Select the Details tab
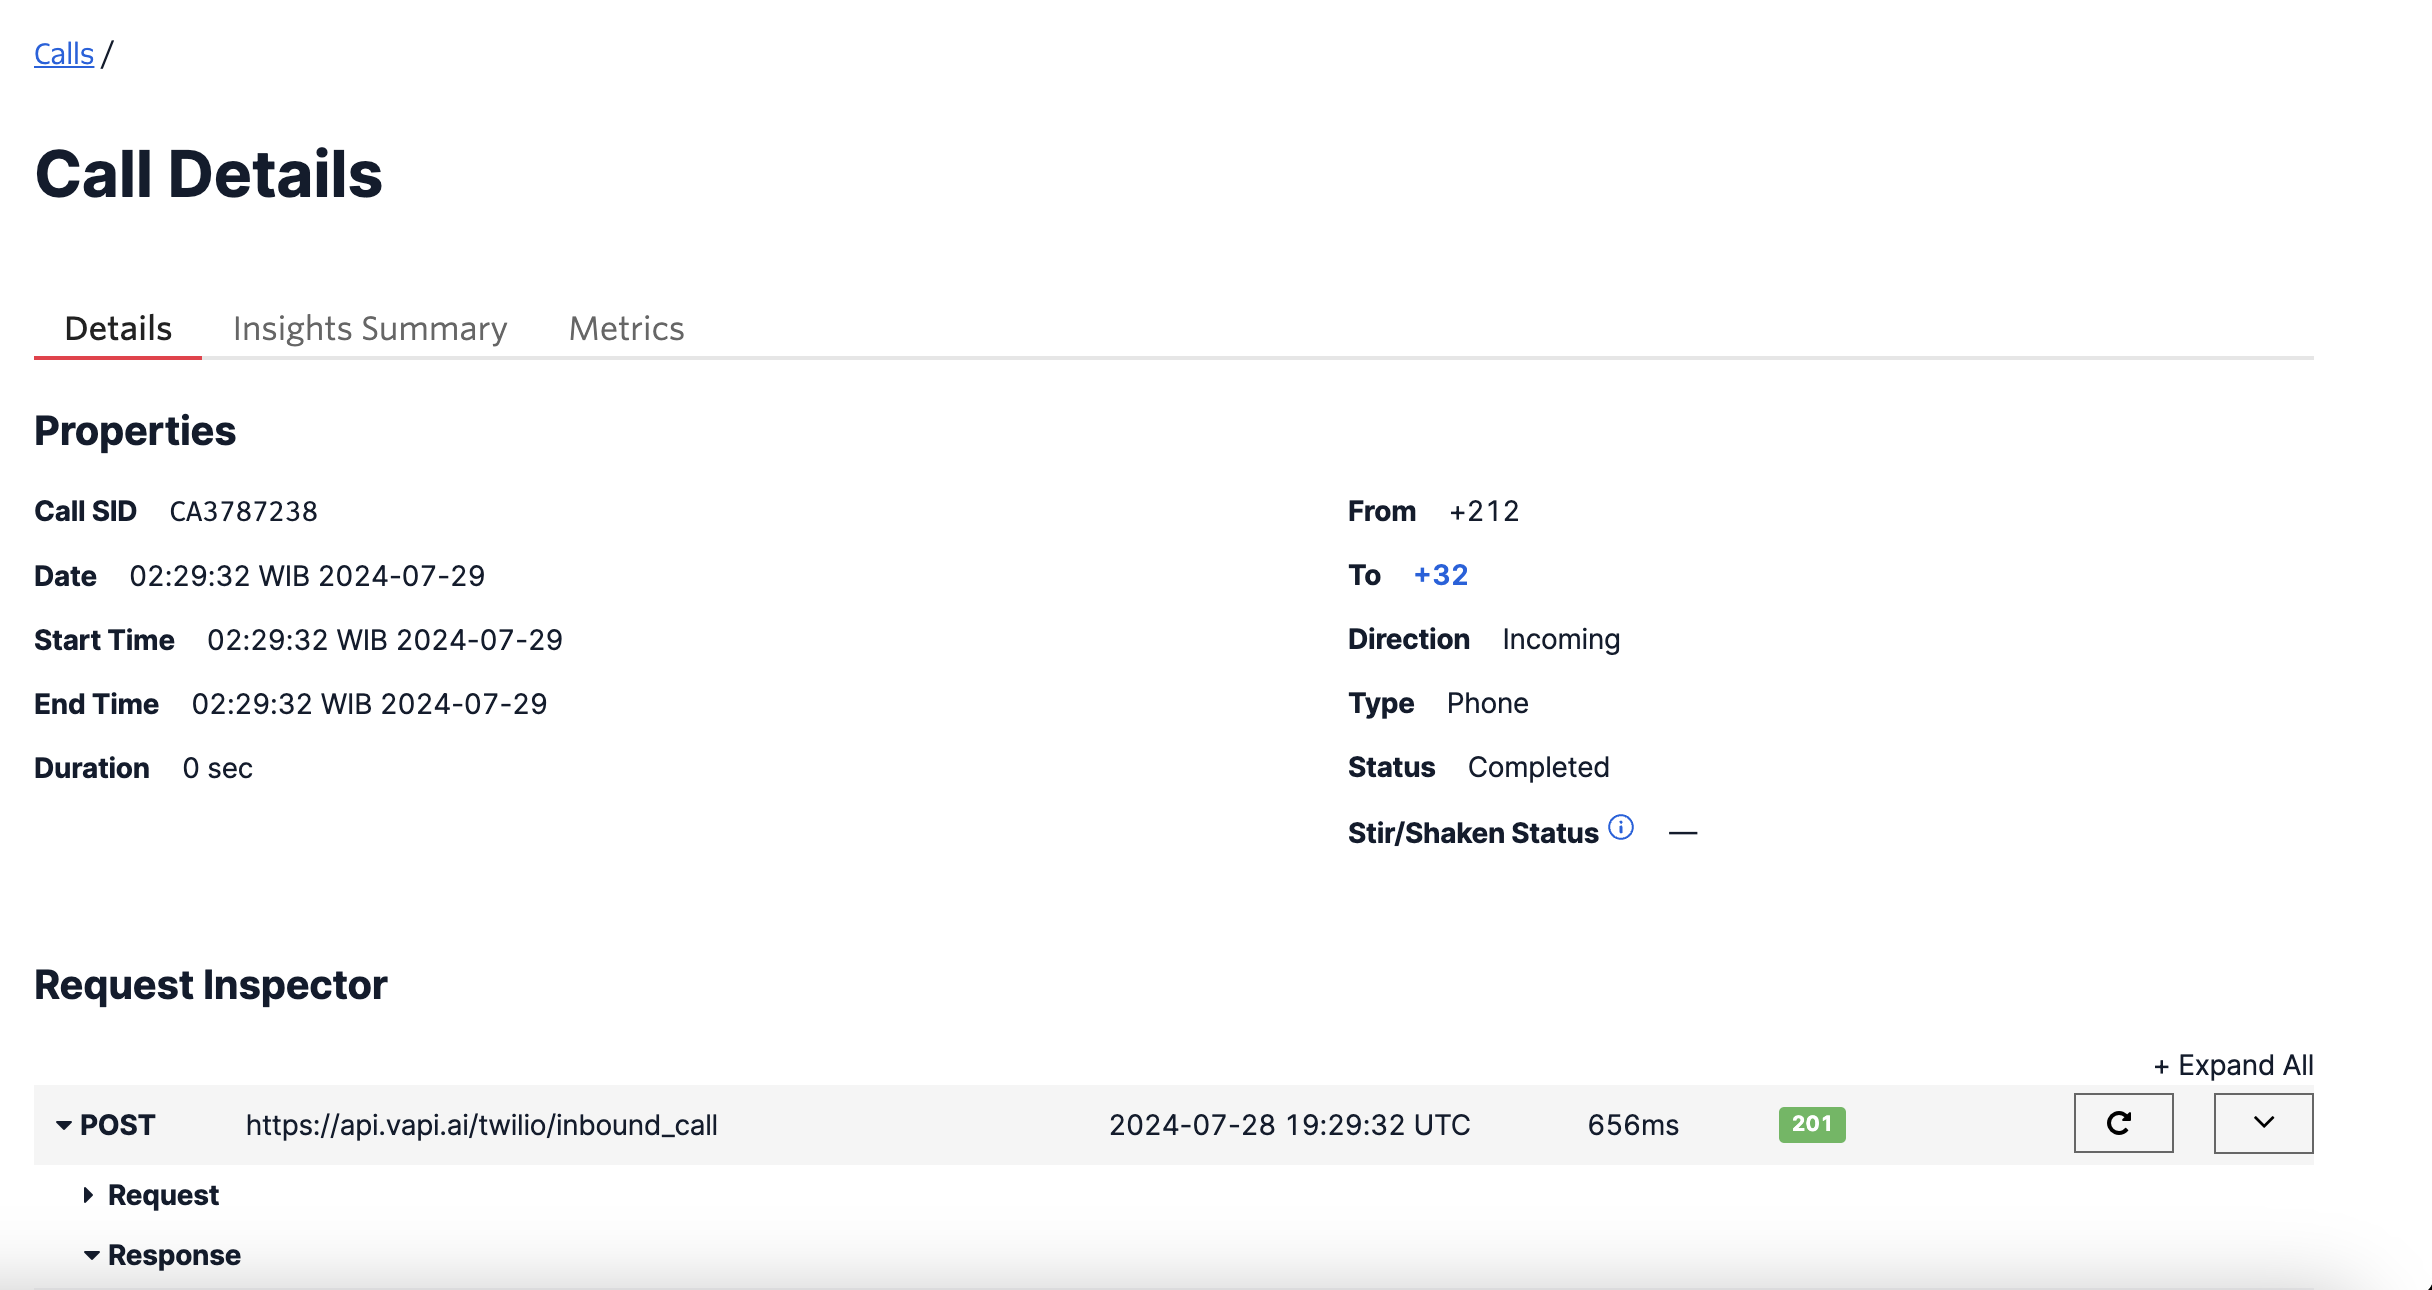The height and width of the screenshot is (1290, 2432). (117, 328)
